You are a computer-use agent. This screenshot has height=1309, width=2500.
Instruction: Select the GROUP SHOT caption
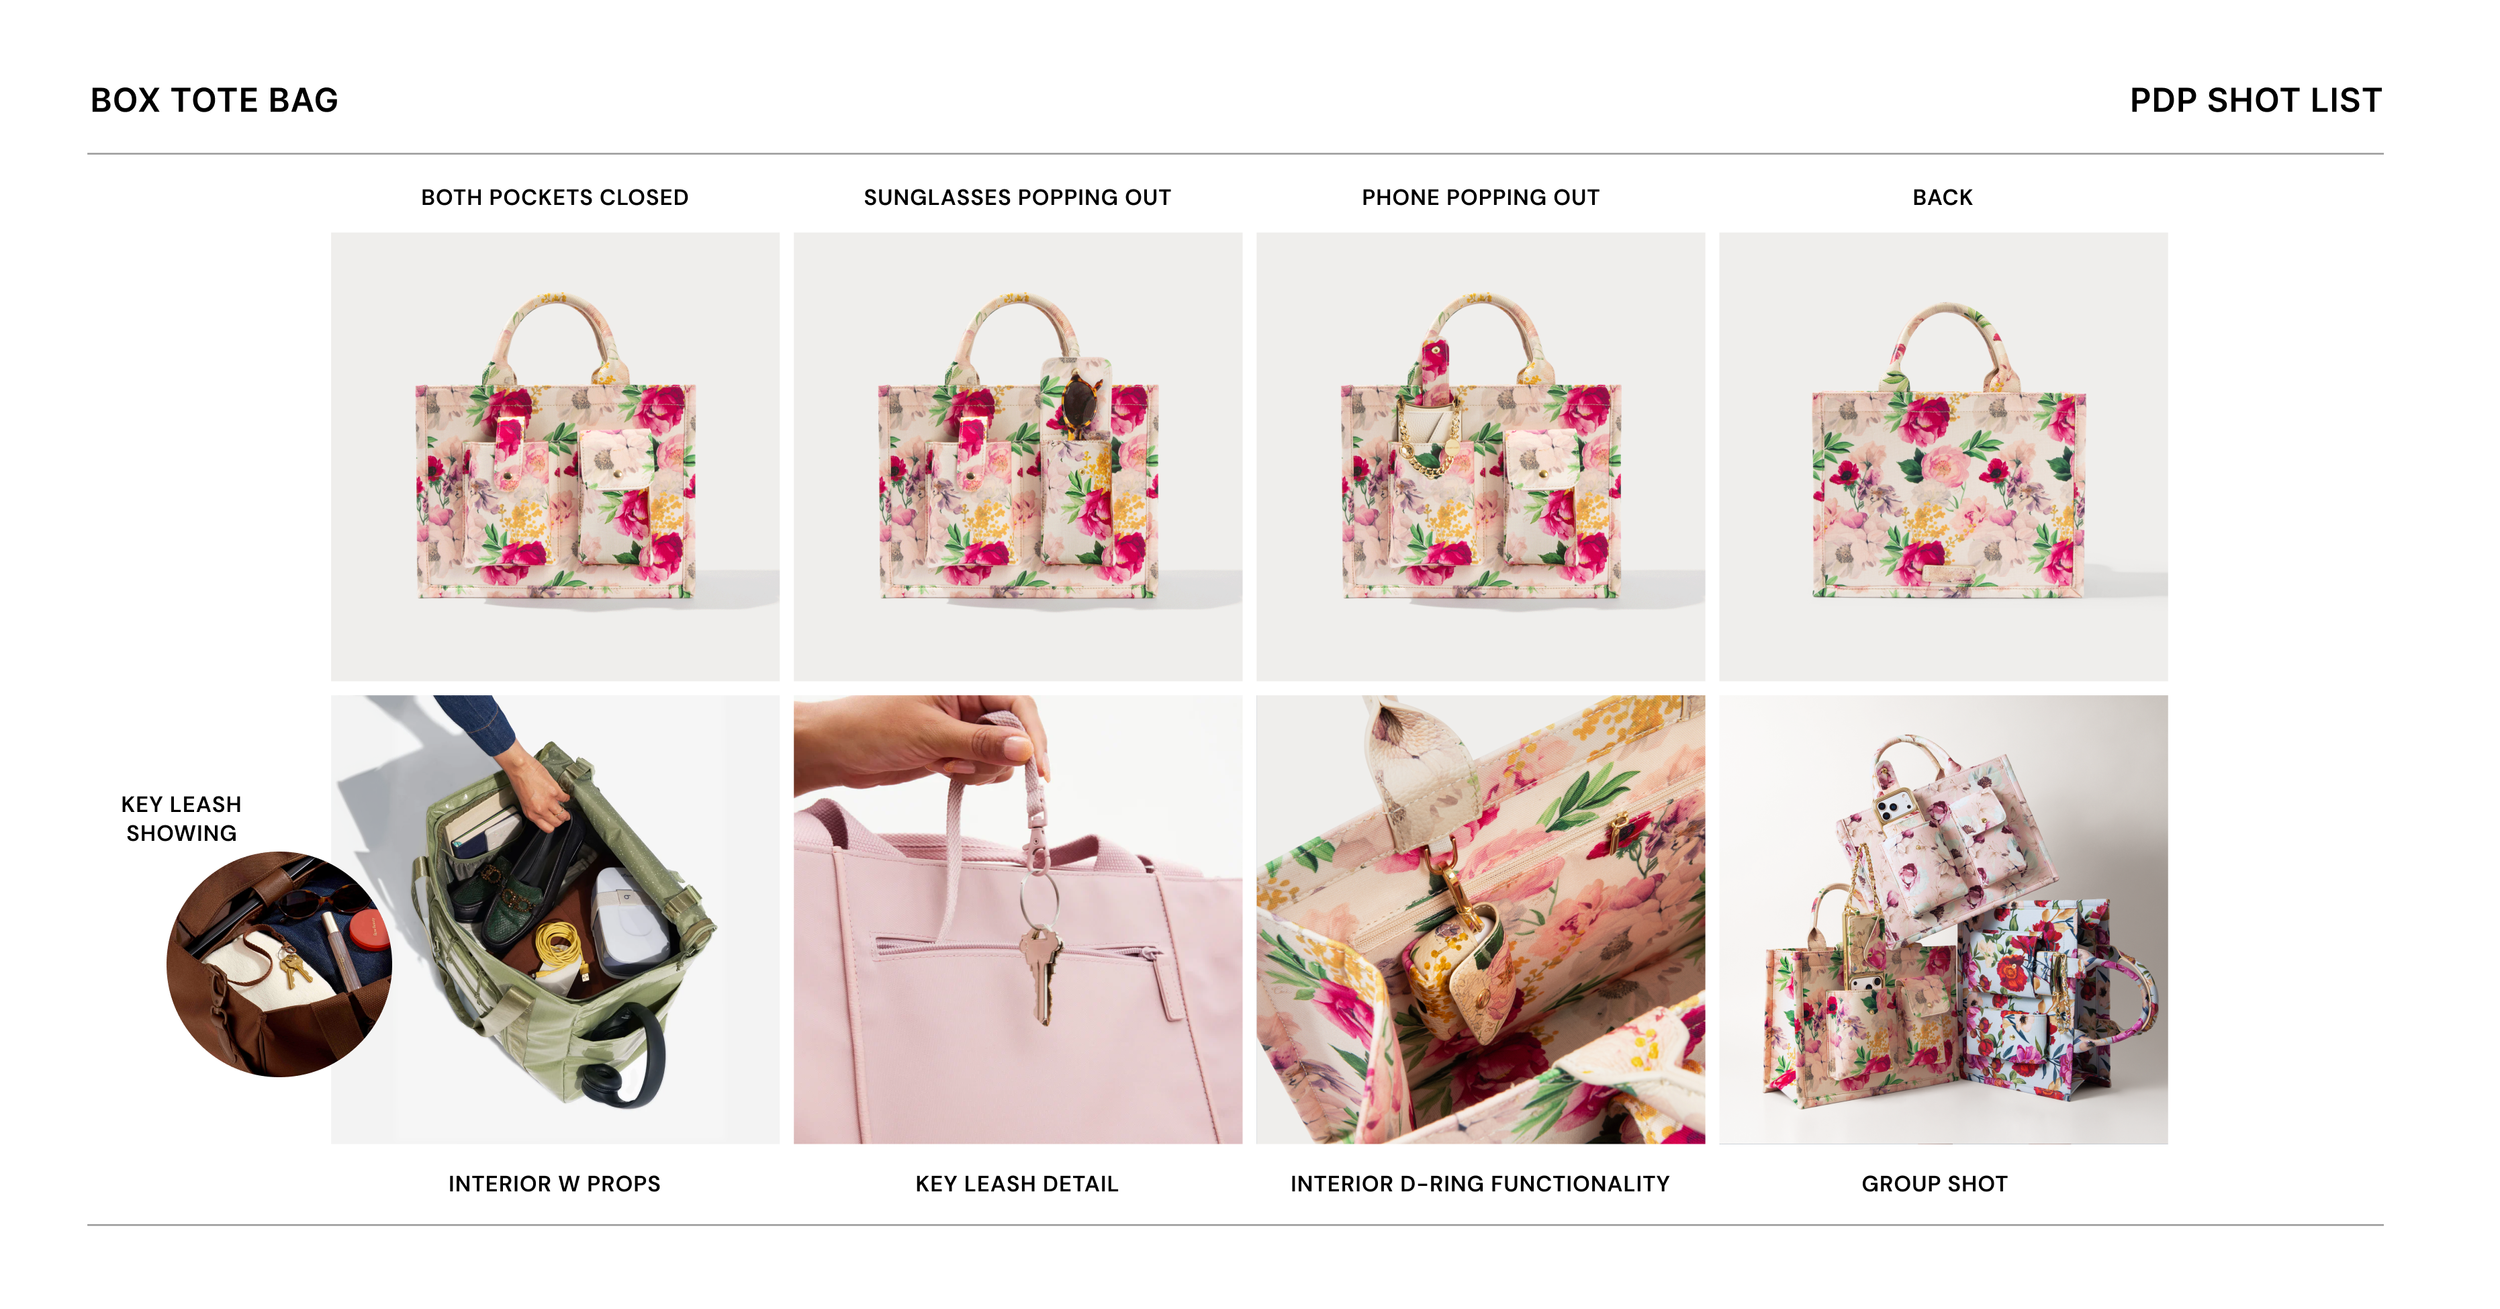tap(1935, 1184)
